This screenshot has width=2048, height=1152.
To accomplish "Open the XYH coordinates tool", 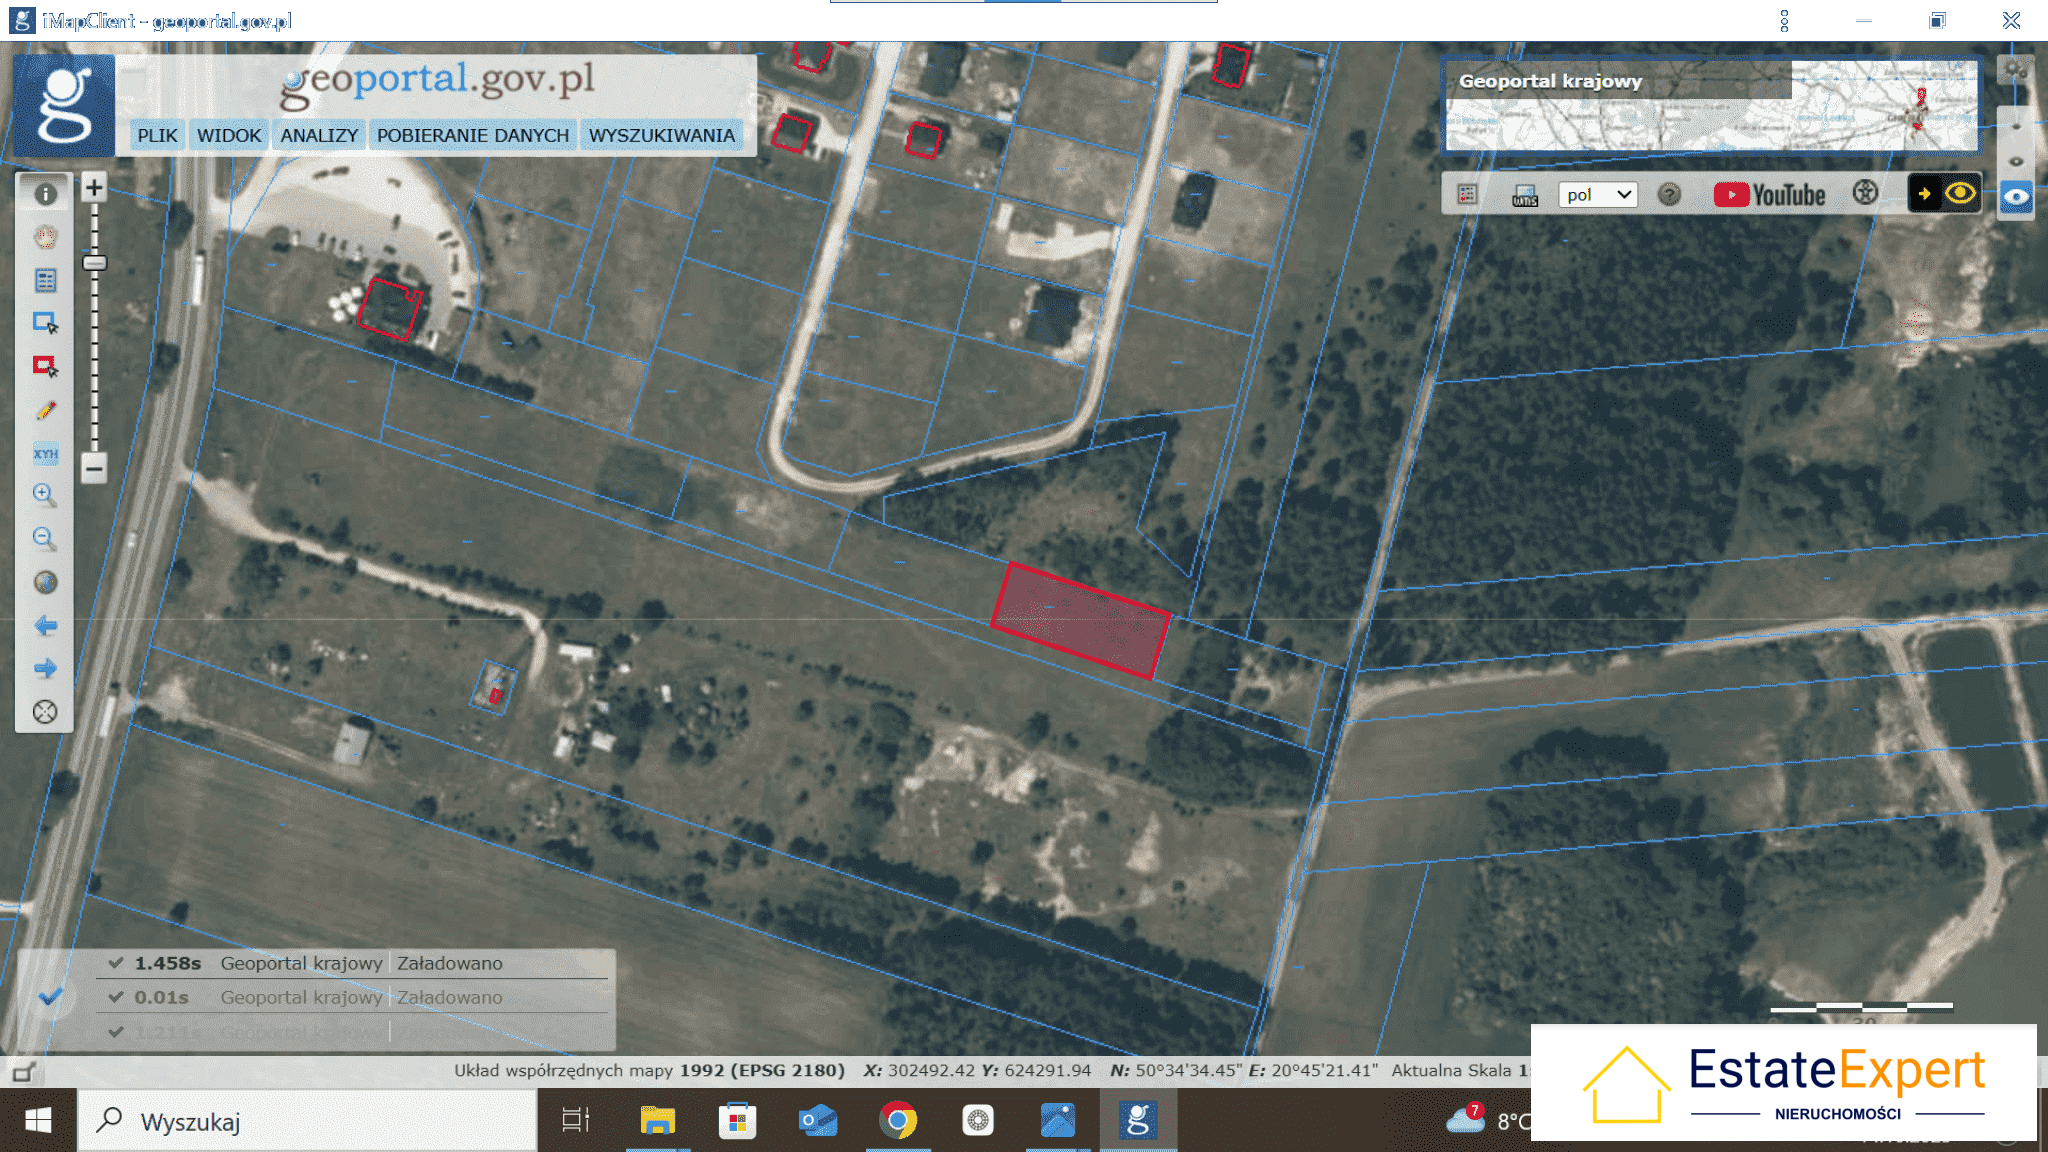I will (x=45, y=453).
